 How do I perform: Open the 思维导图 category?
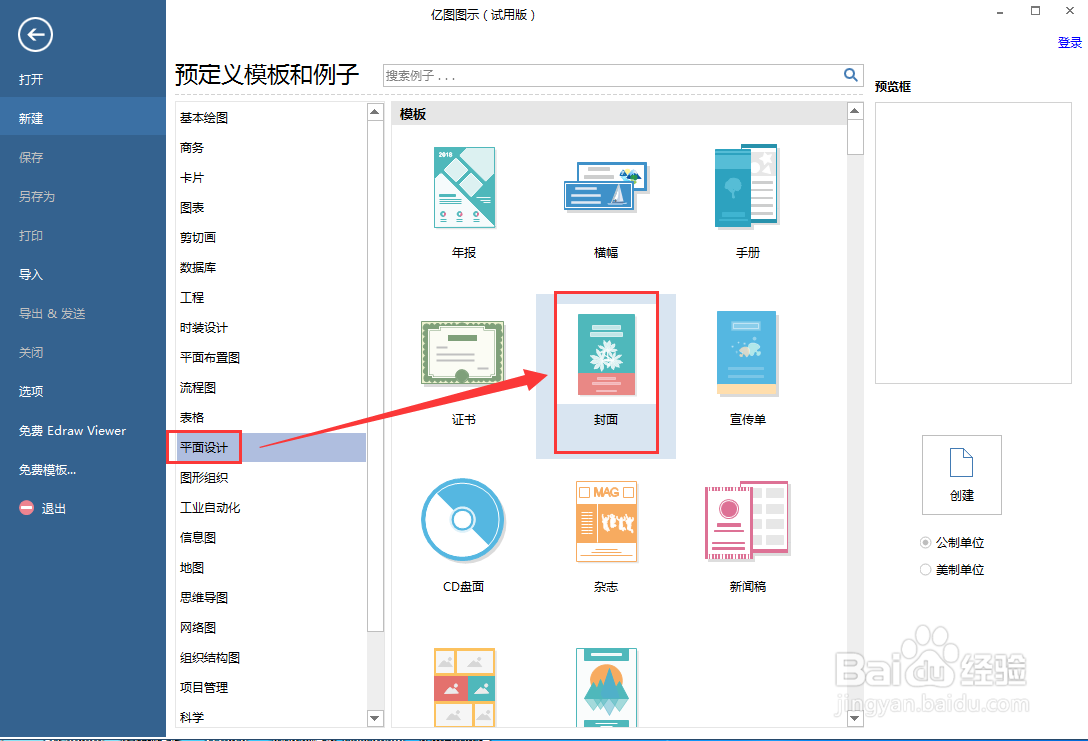(205, 597)
